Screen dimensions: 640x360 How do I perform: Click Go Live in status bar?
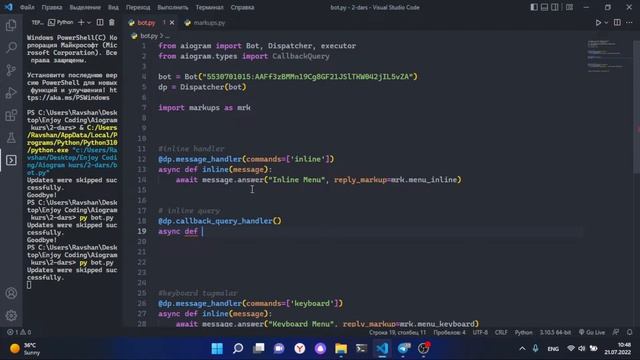point(591,332)
